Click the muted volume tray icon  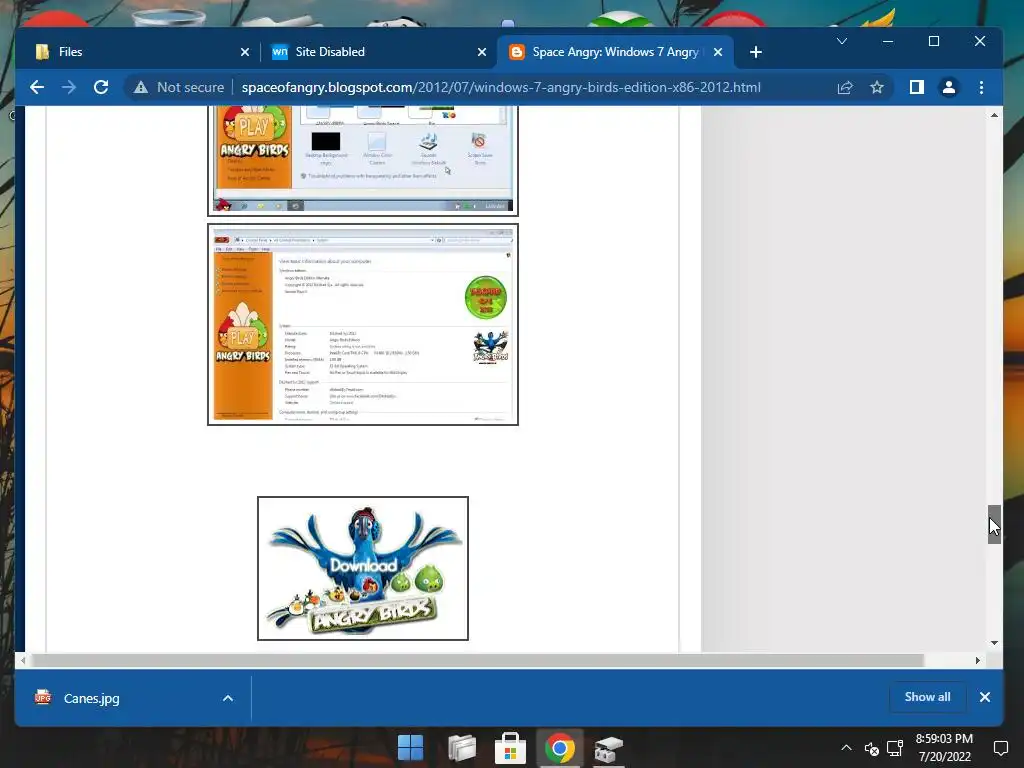(871, 748)
